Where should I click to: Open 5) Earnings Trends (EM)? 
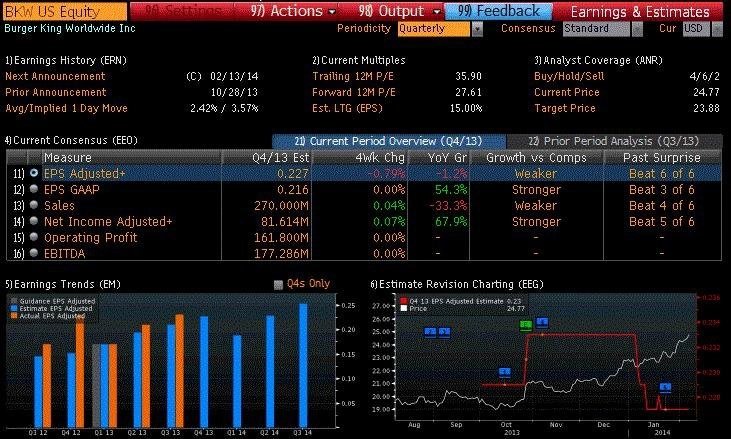[x=62, y=284]
